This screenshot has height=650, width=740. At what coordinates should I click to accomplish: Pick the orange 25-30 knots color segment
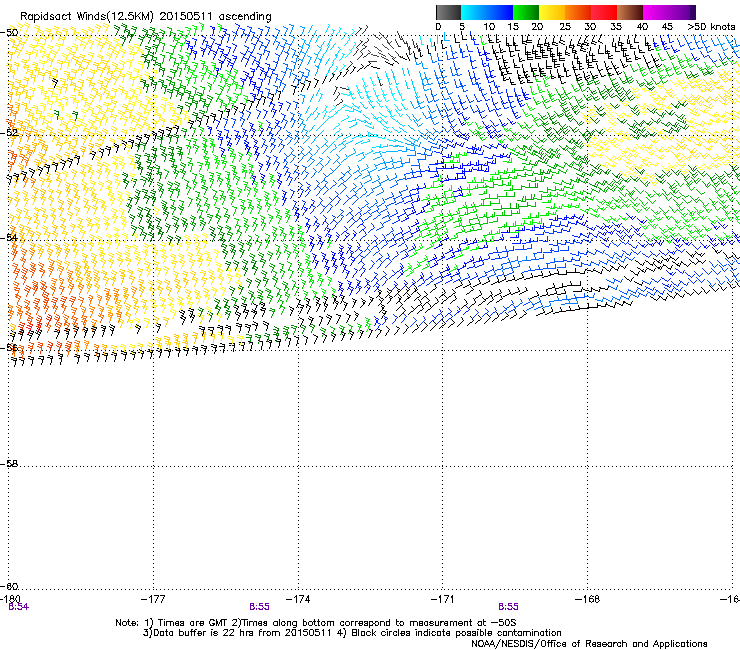[578, 12]
